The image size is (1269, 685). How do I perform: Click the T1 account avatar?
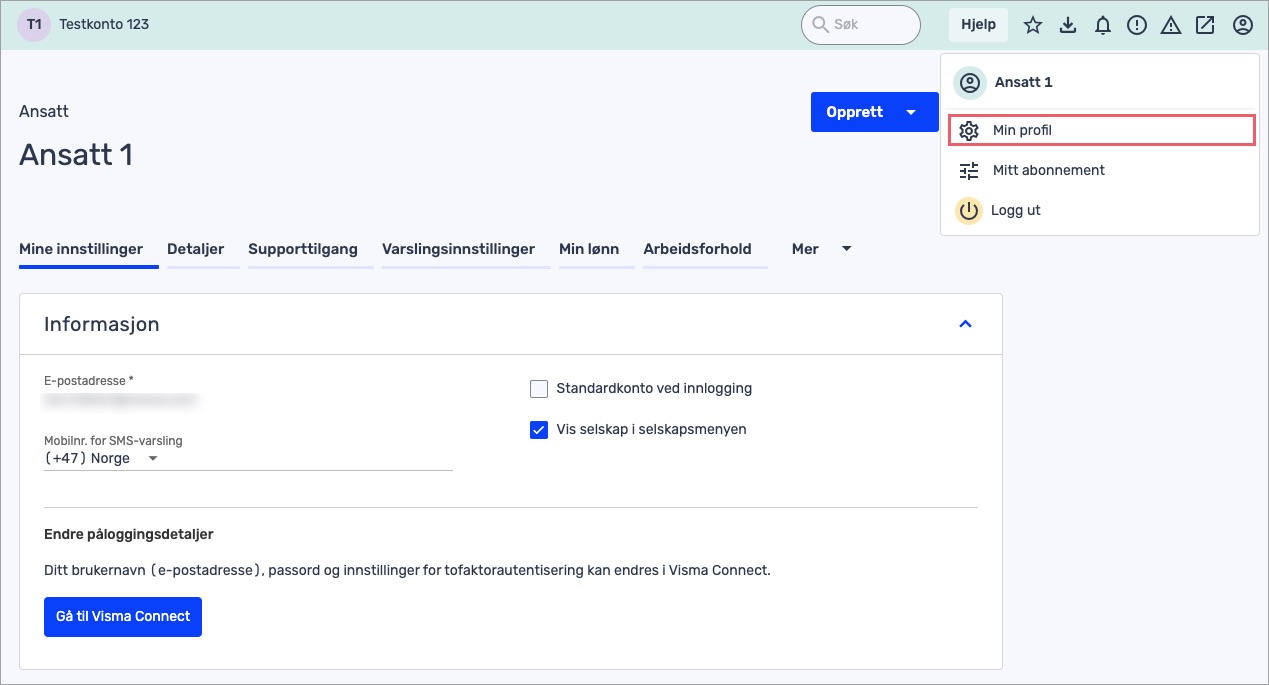34,24
